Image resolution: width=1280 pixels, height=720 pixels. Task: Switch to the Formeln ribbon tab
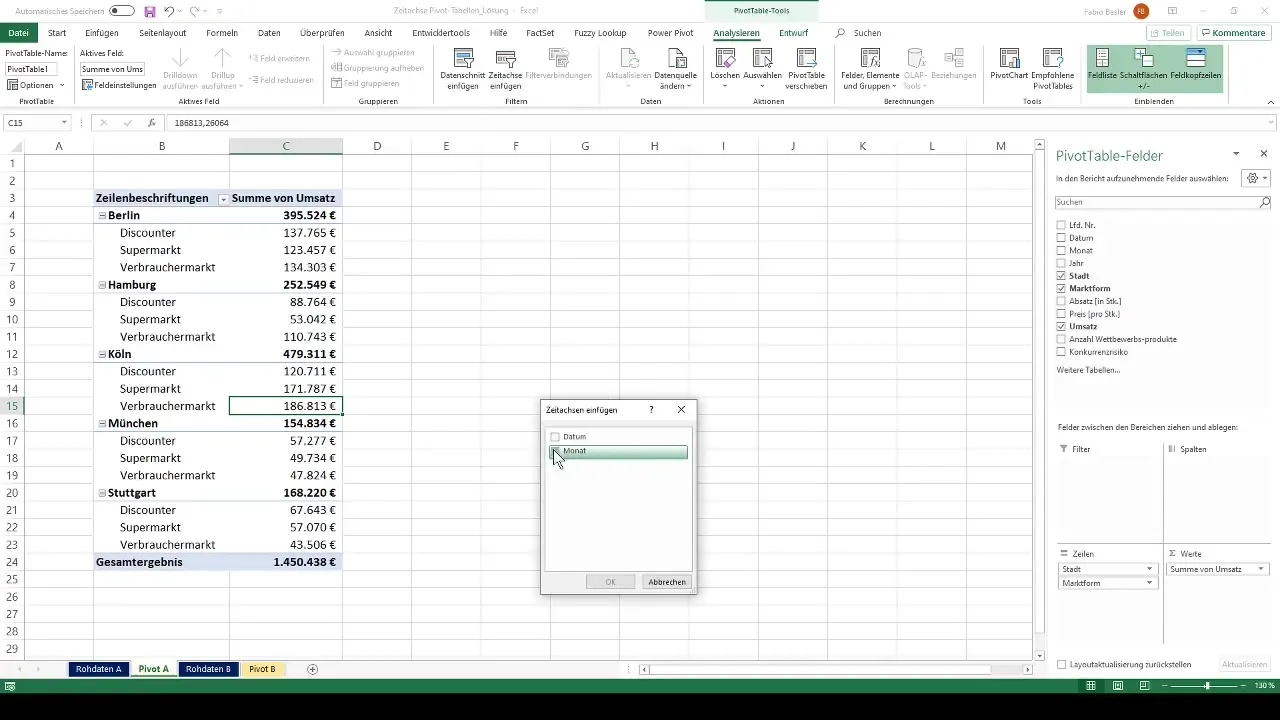click(222, 33)
